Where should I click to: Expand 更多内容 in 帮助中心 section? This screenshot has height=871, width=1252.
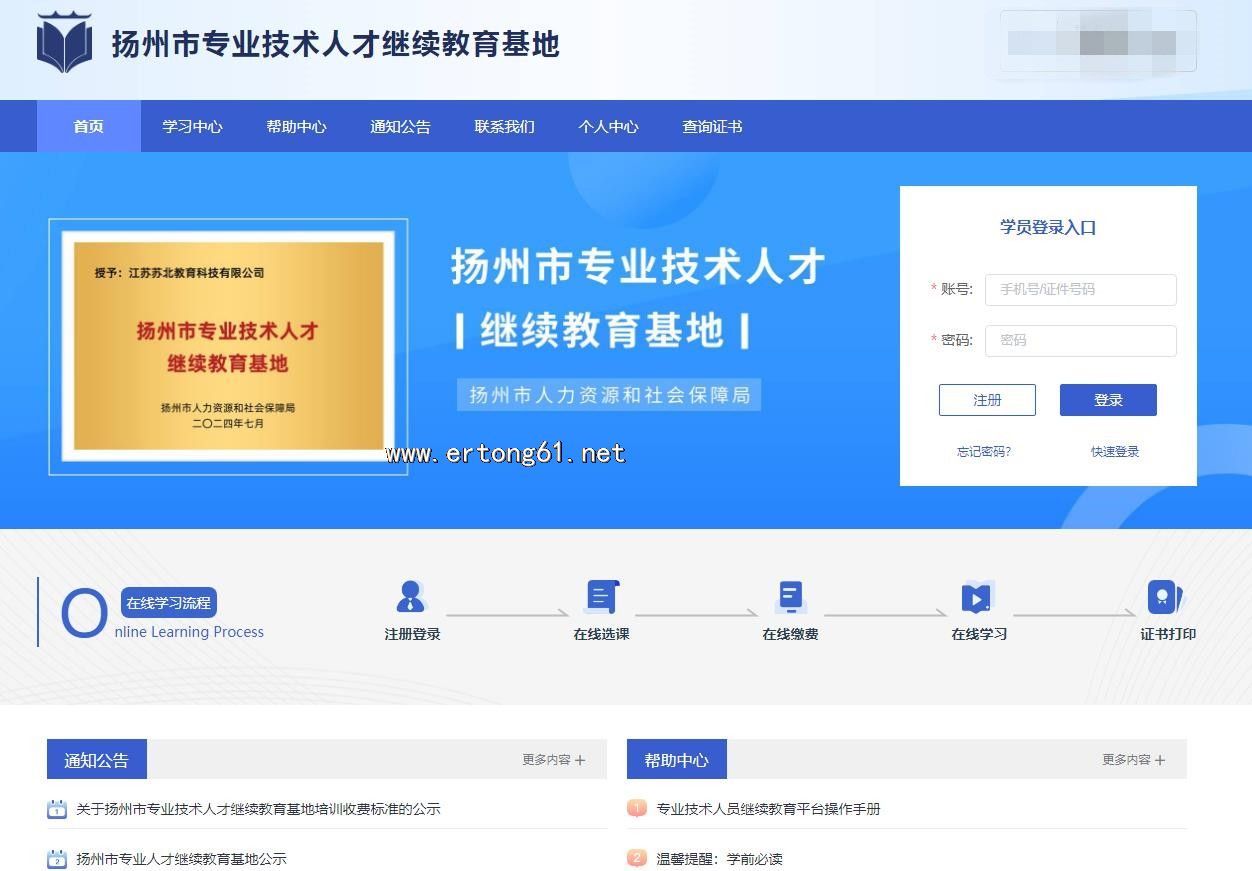pyautogui.click(x=1133, y=760)
